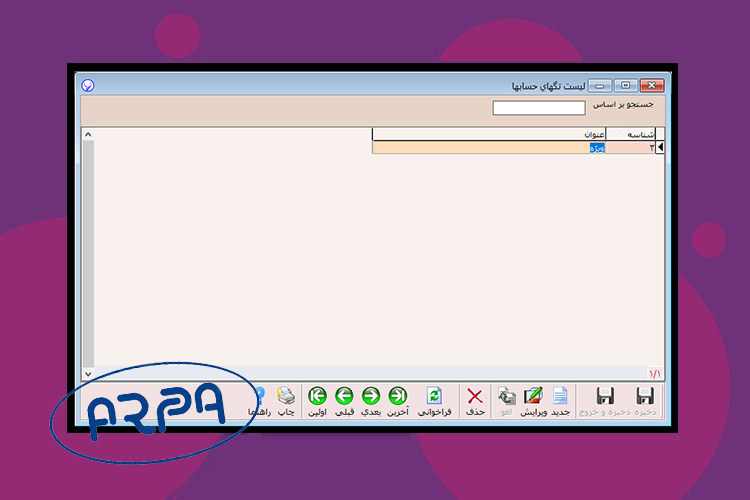Create a new record with جدید
750x500 pixels.
click(x=560, y=401)
